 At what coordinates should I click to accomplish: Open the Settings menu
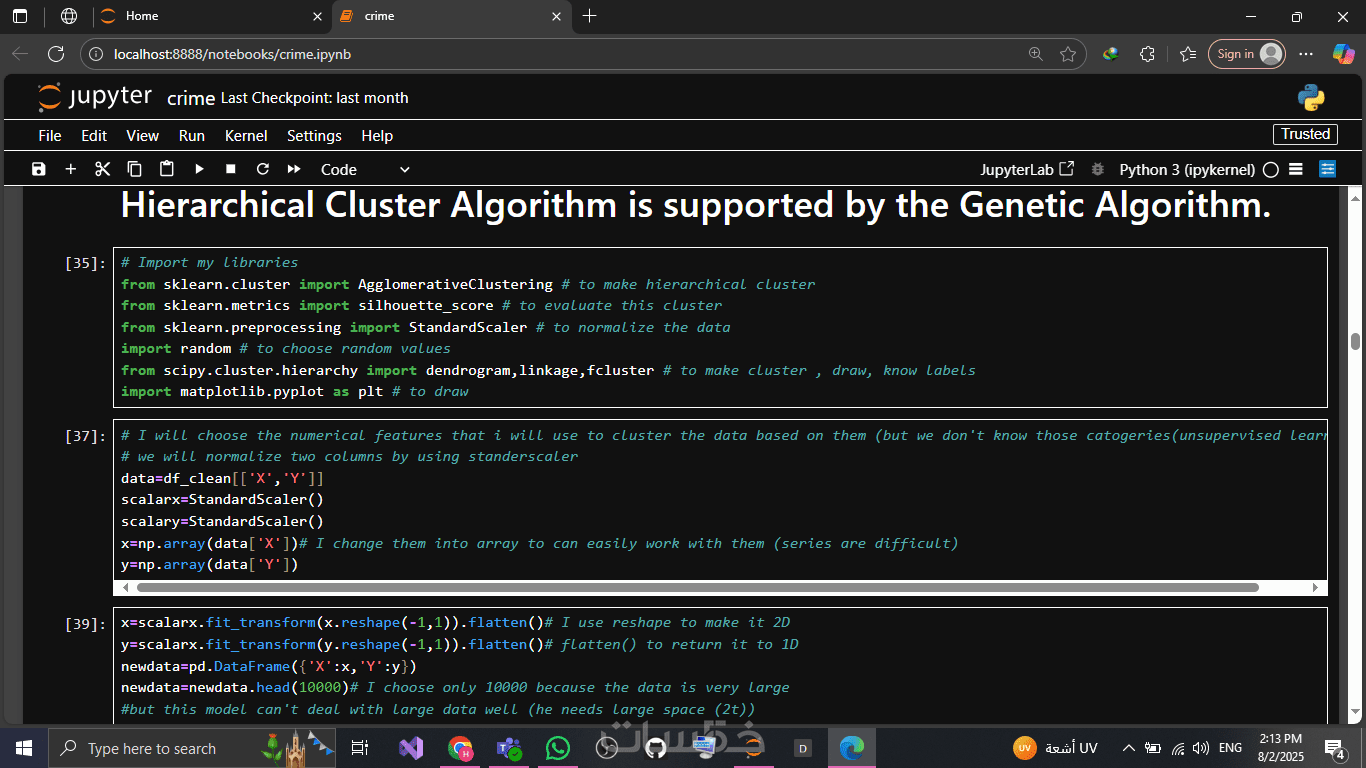(x=314, y=135)
